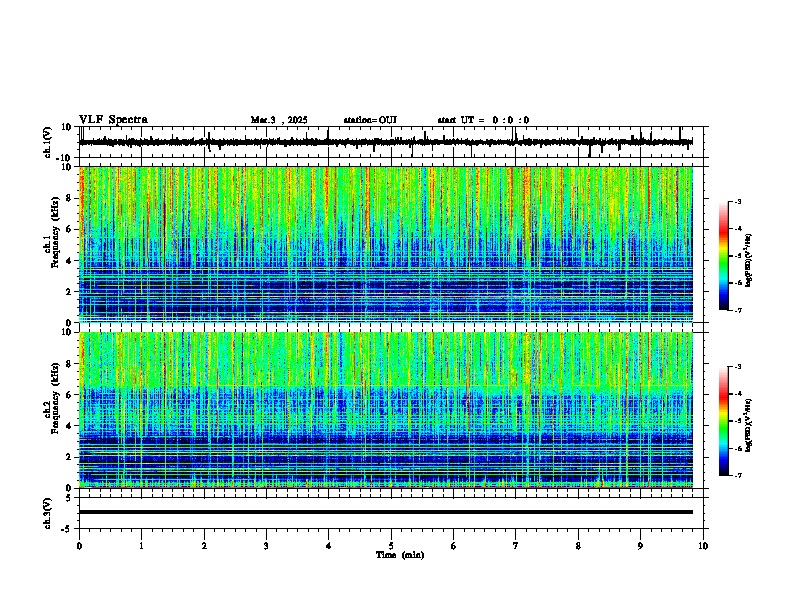Click the ch.1 spectrogram panel

[385, 244]
